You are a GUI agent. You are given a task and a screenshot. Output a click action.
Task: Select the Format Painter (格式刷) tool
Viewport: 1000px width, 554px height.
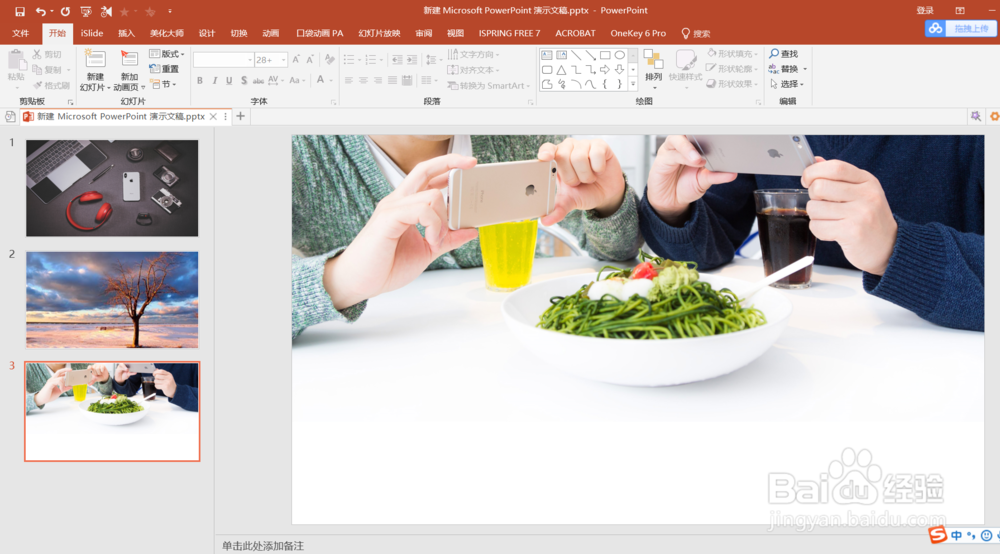coord(51,85)
